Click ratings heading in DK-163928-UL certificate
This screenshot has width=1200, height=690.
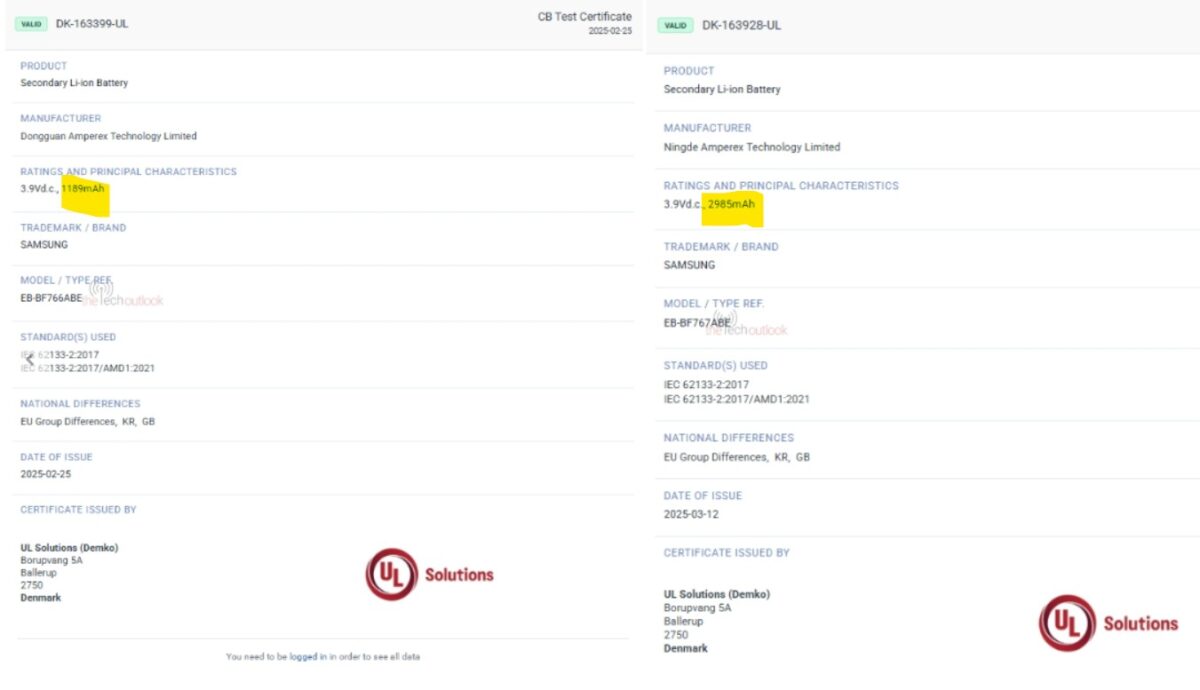[x=781, y=186]
